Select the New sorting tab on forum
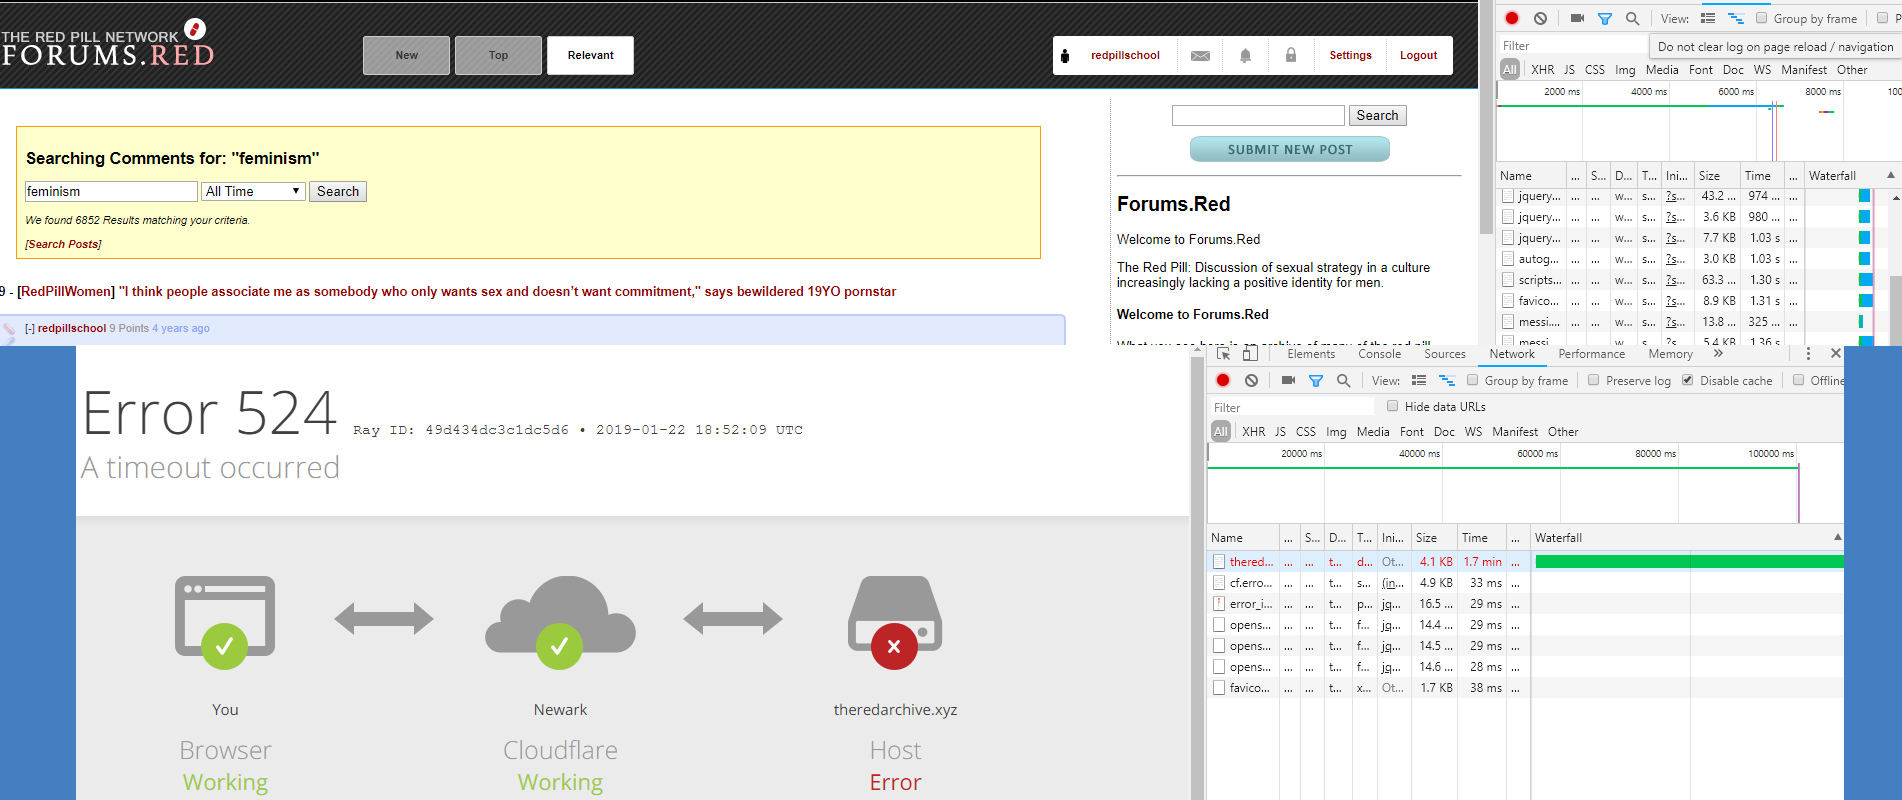 point(407,55)
